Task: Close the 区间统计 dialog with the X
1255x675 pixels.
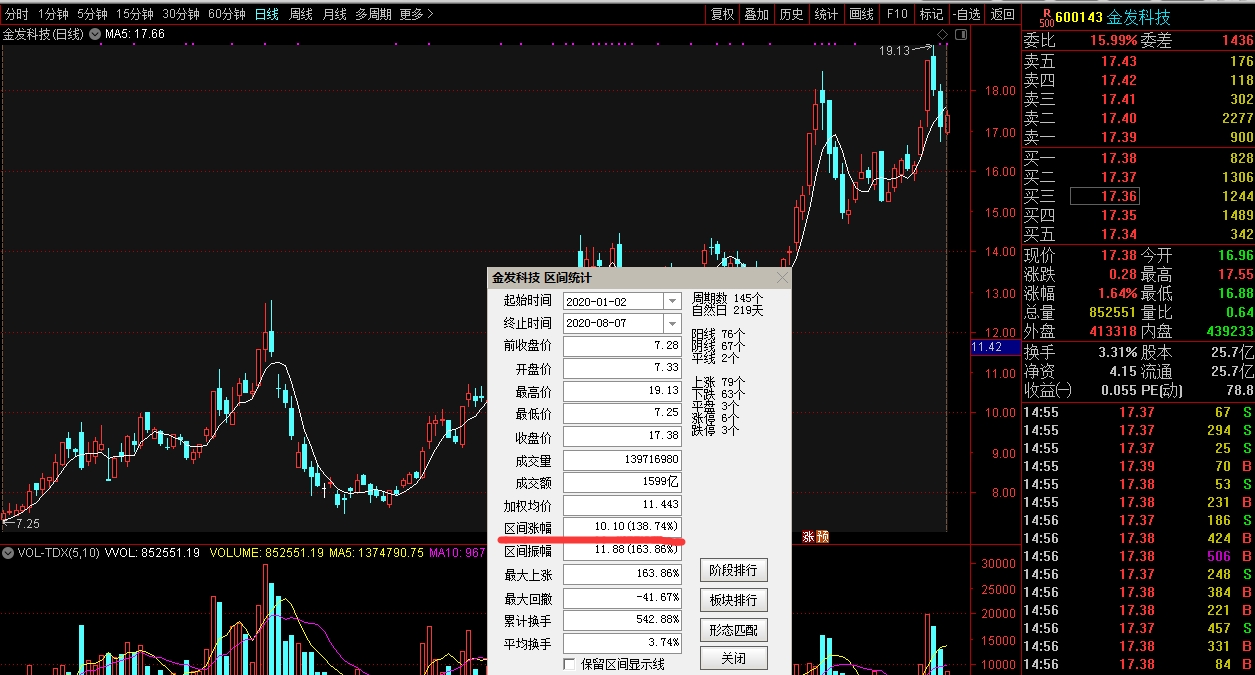Action: coord(781,278)
